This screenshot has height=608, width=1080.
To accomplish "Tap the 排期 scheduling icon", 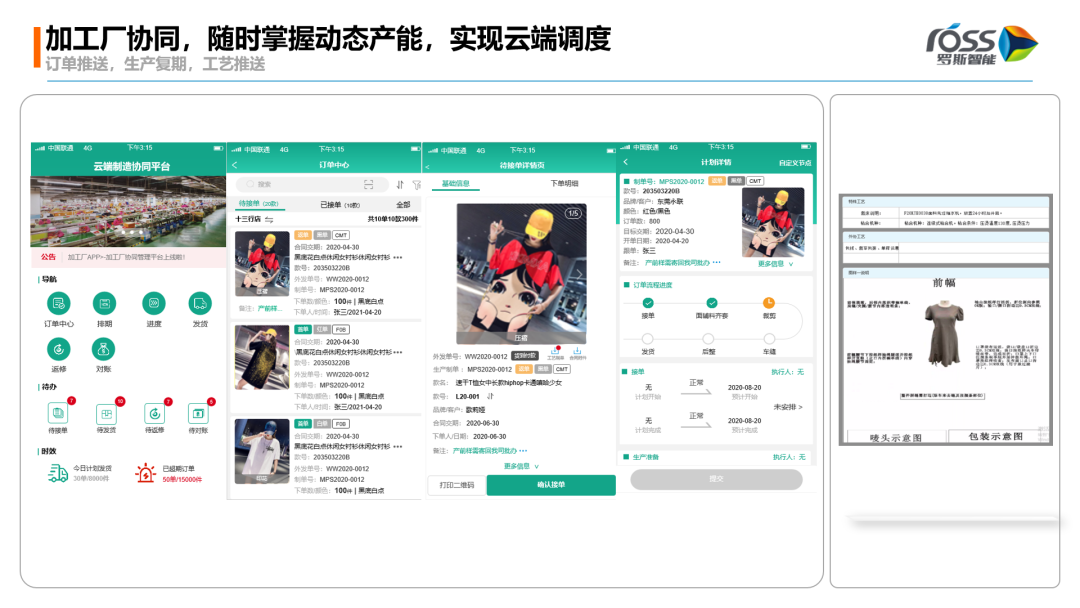I will pos(104,303).
